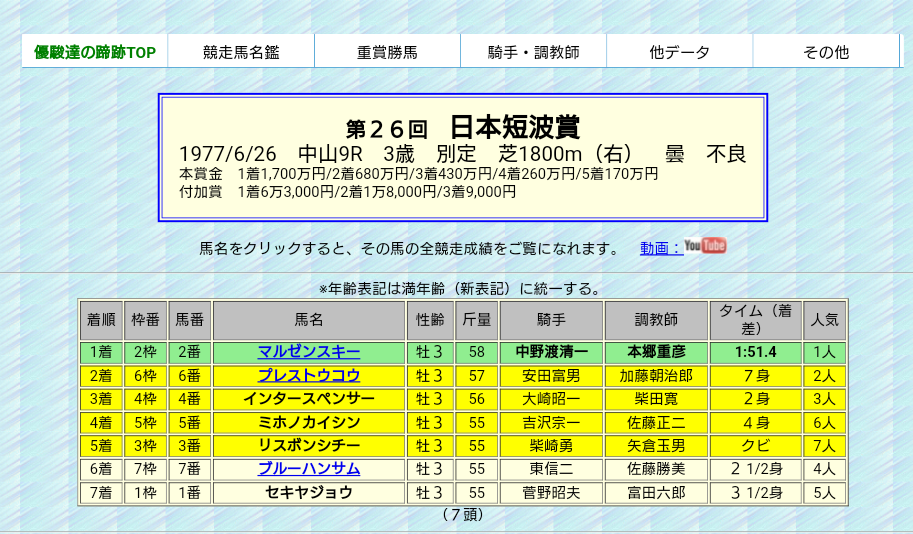Open the その他 menu item
The width and height of the screenshot is (913, 534).
coord(825,52)
